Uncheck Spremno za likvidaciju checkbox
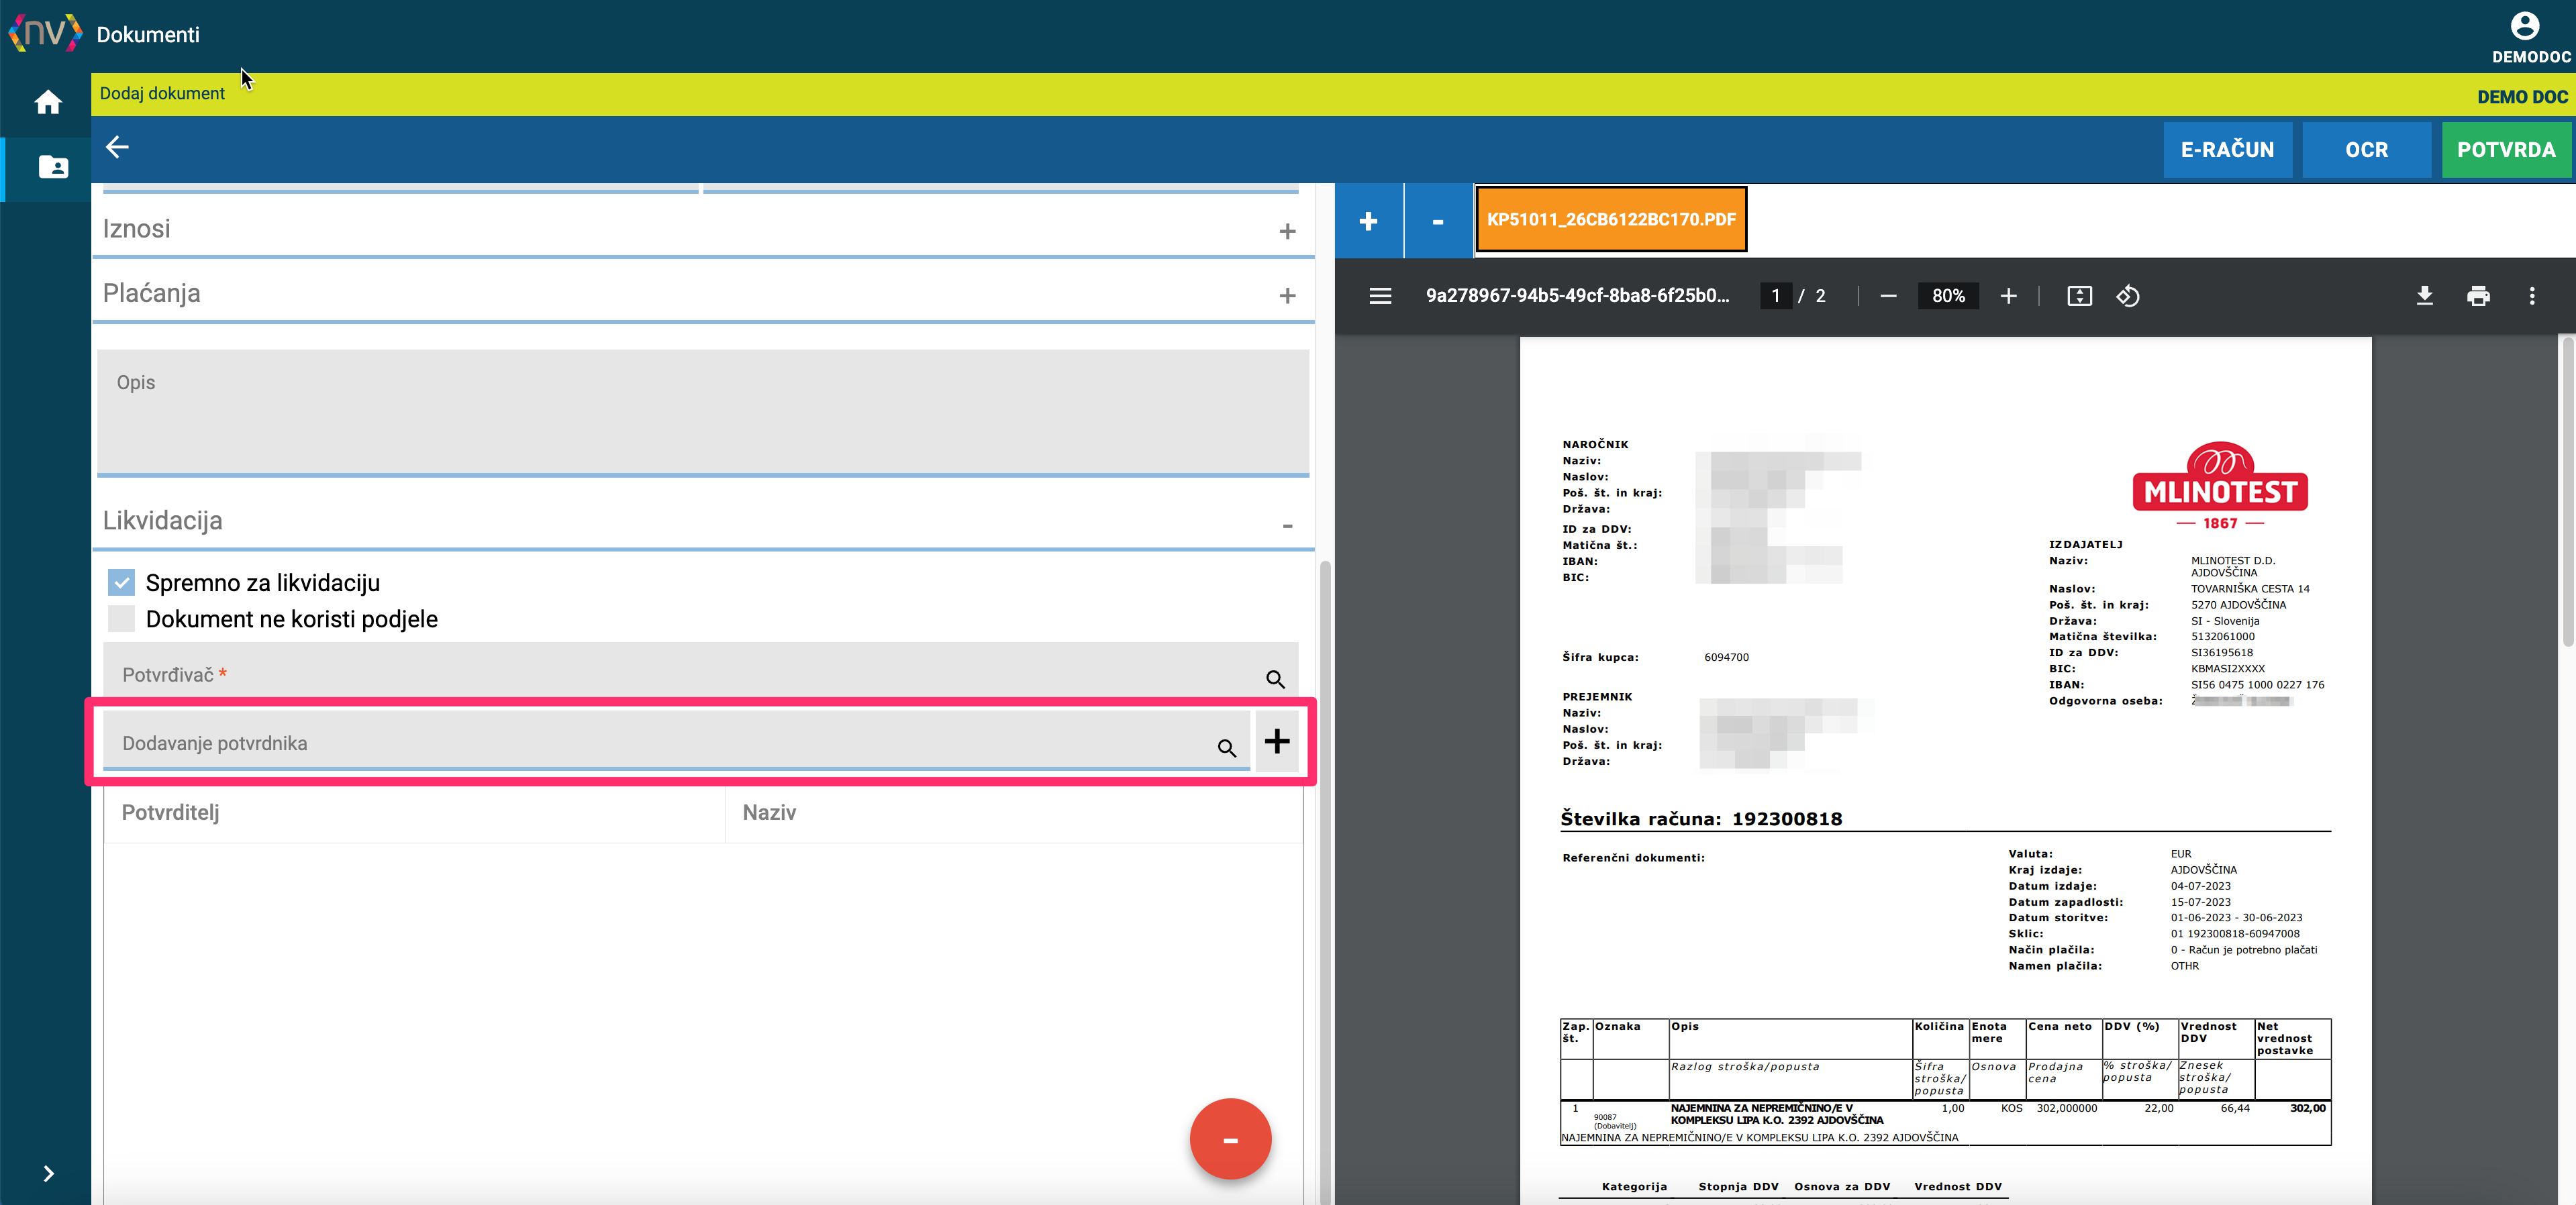The width and height of the screenshot is (2576, 1205). pyautogui.click(x=121, y=582)
